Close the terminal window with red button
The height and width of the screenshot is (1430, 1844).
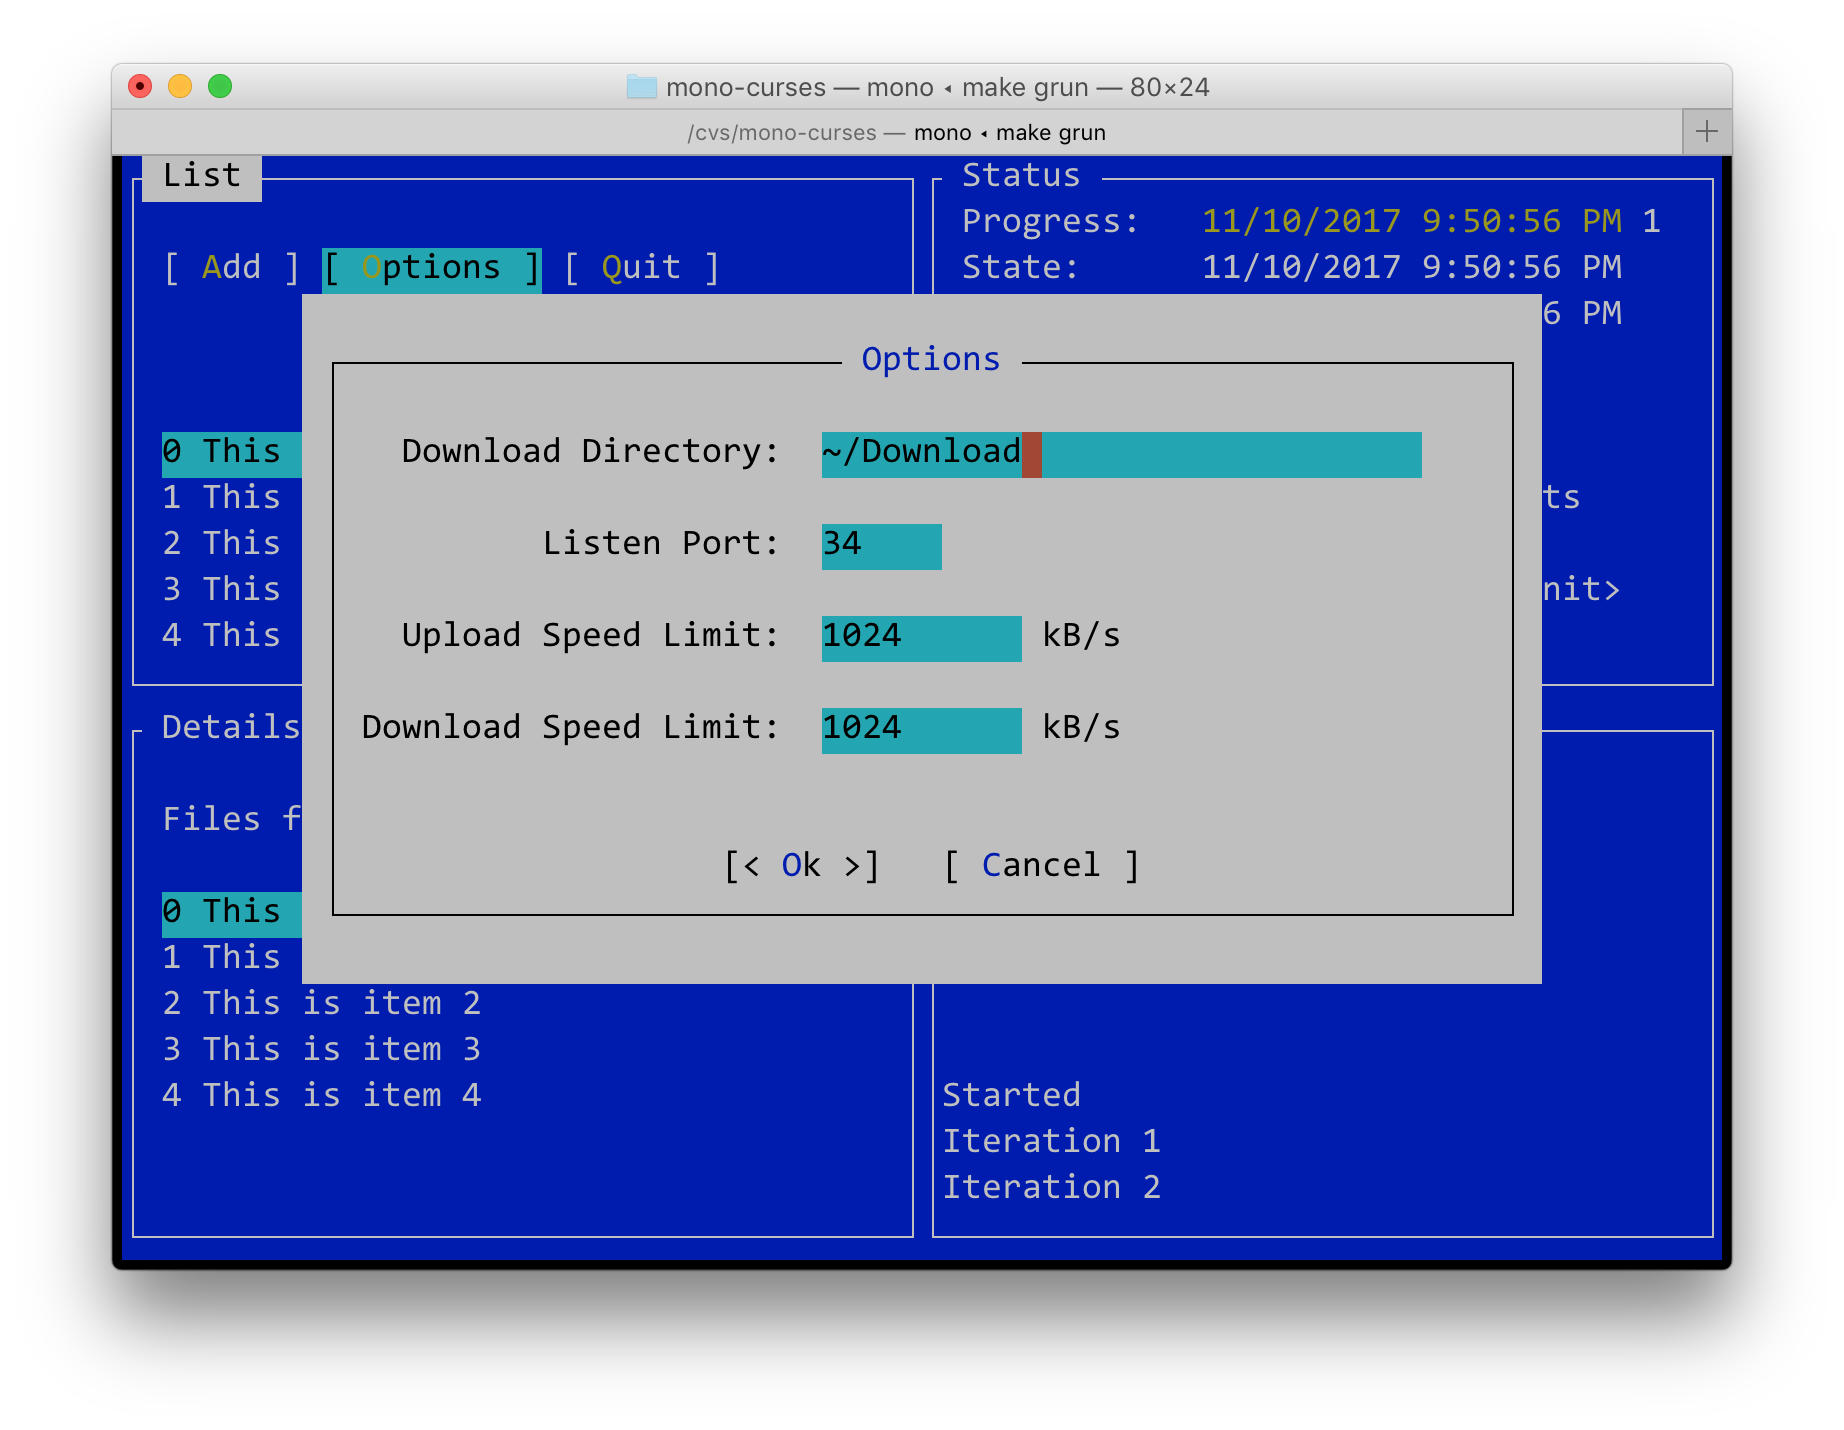pyautogui.click(x=140, y=86)
